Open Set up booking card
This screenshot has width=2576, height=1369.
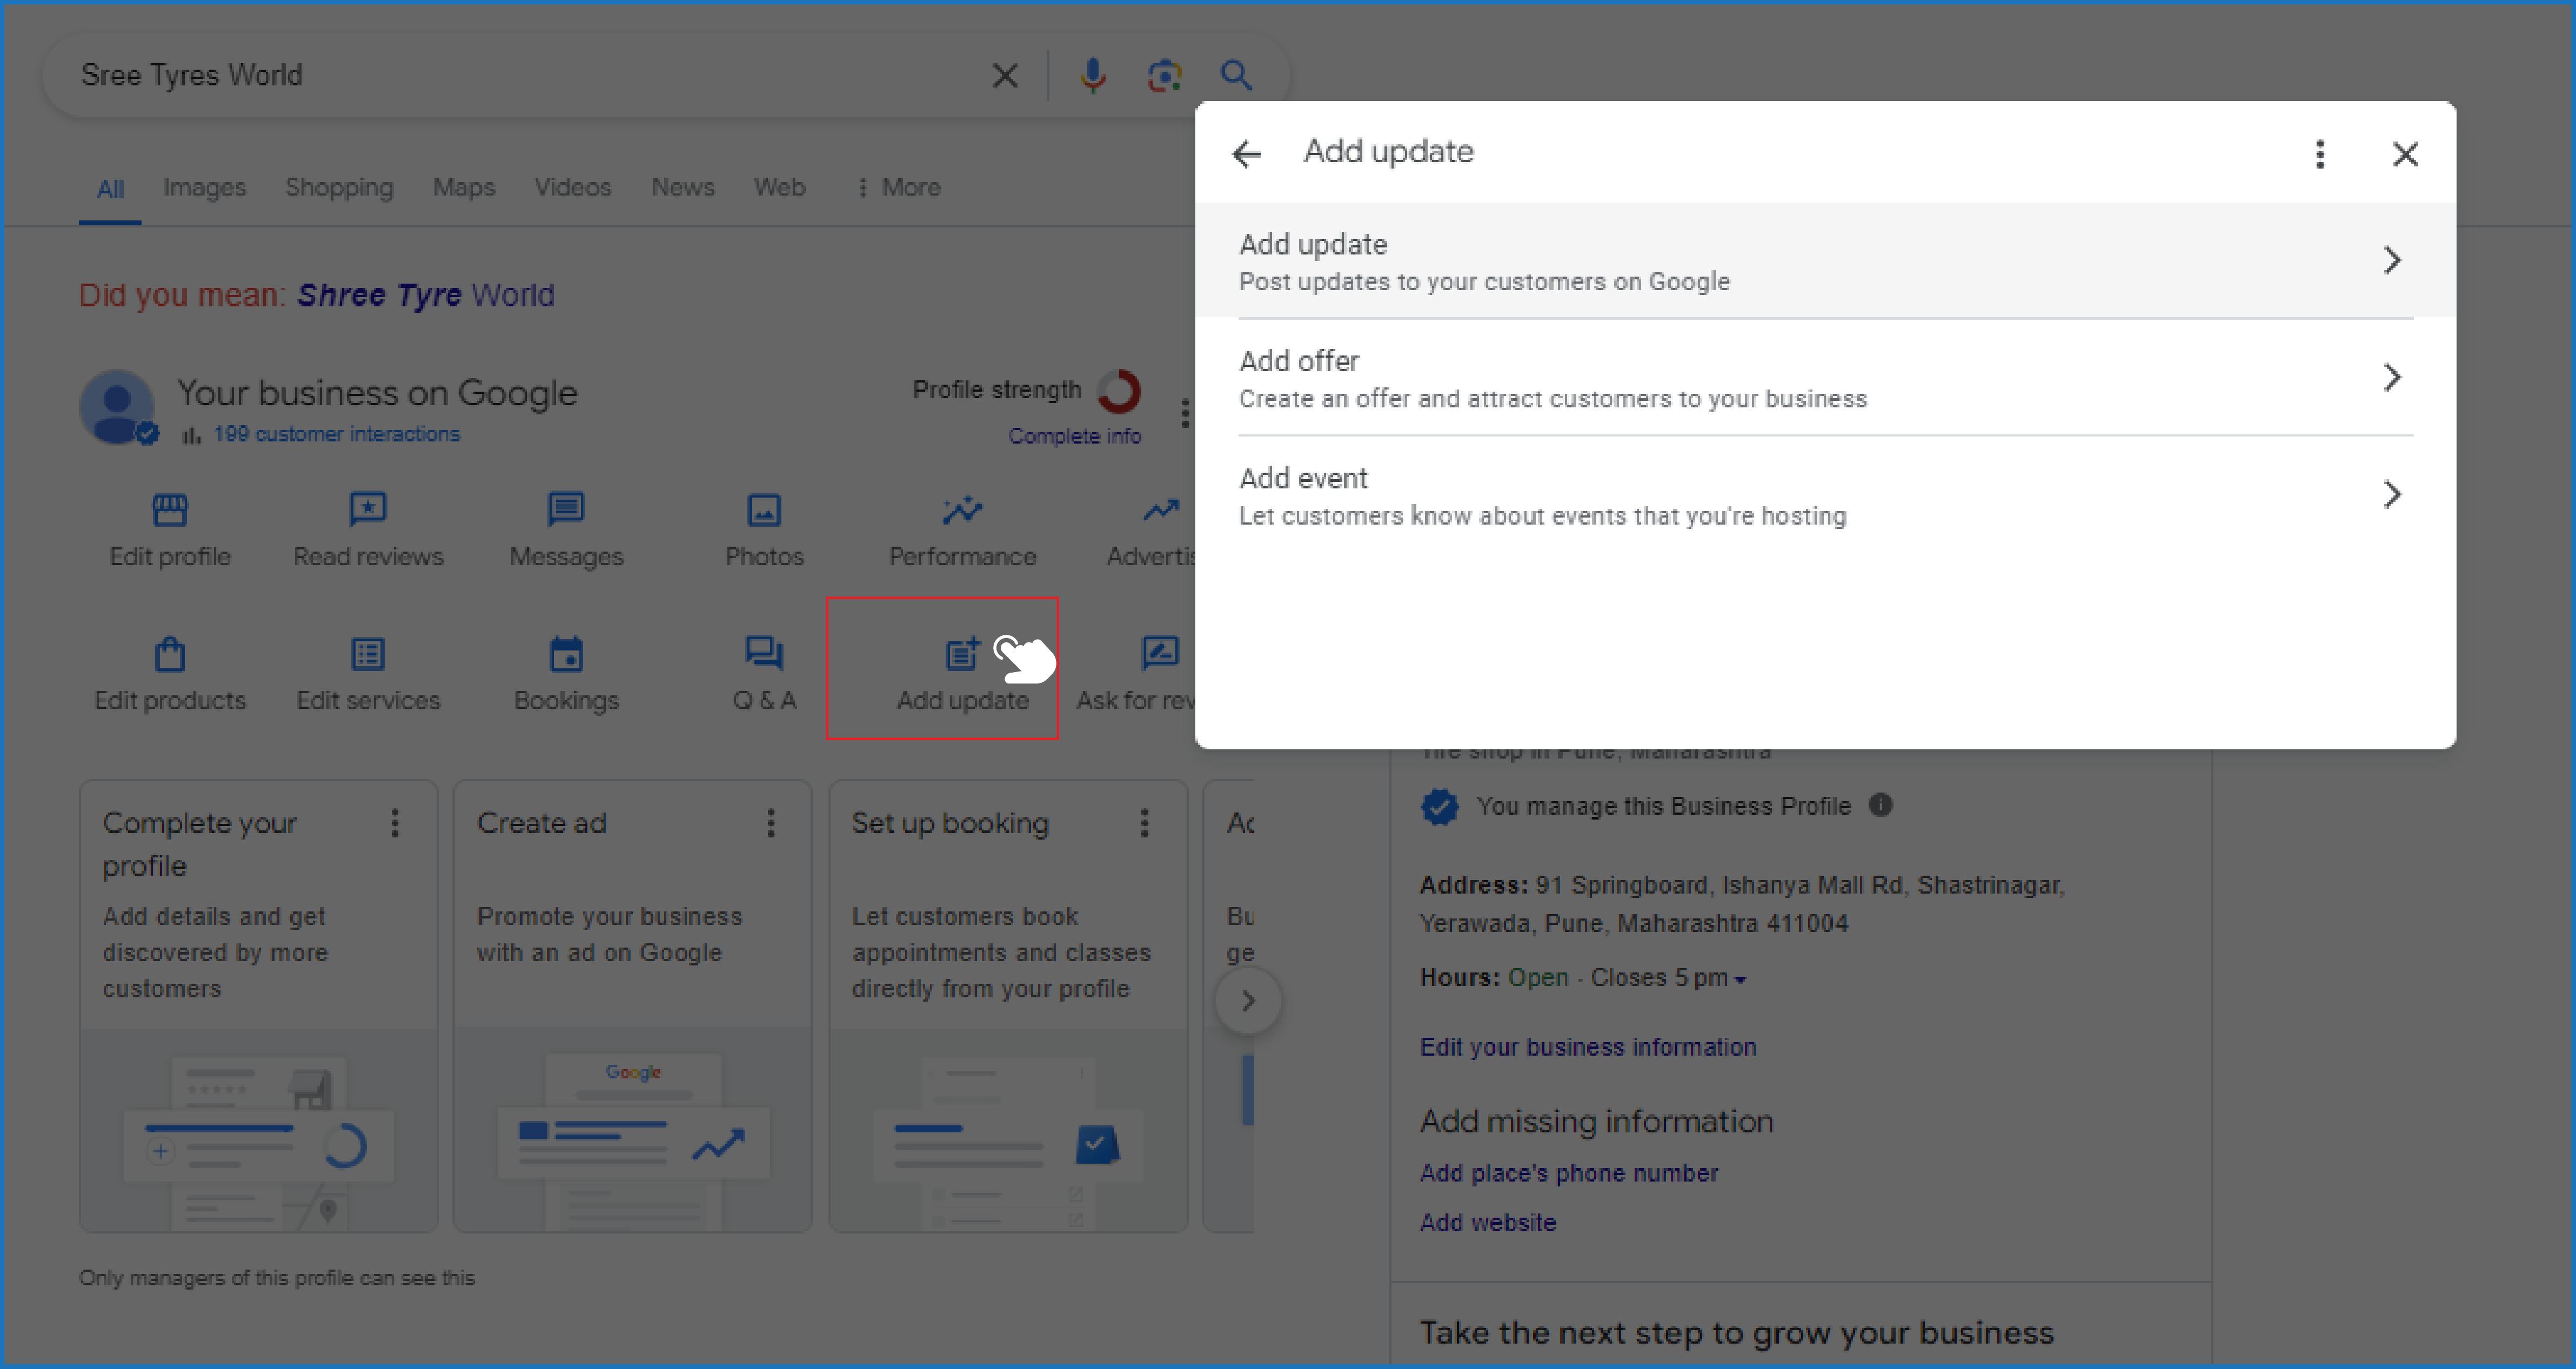click(x=1008, y=1006)
